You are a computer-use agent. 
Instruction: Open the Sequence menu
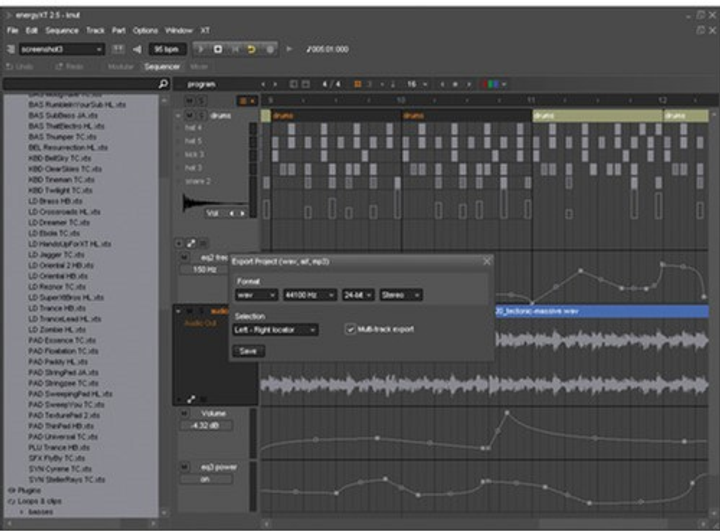(62, 30)
